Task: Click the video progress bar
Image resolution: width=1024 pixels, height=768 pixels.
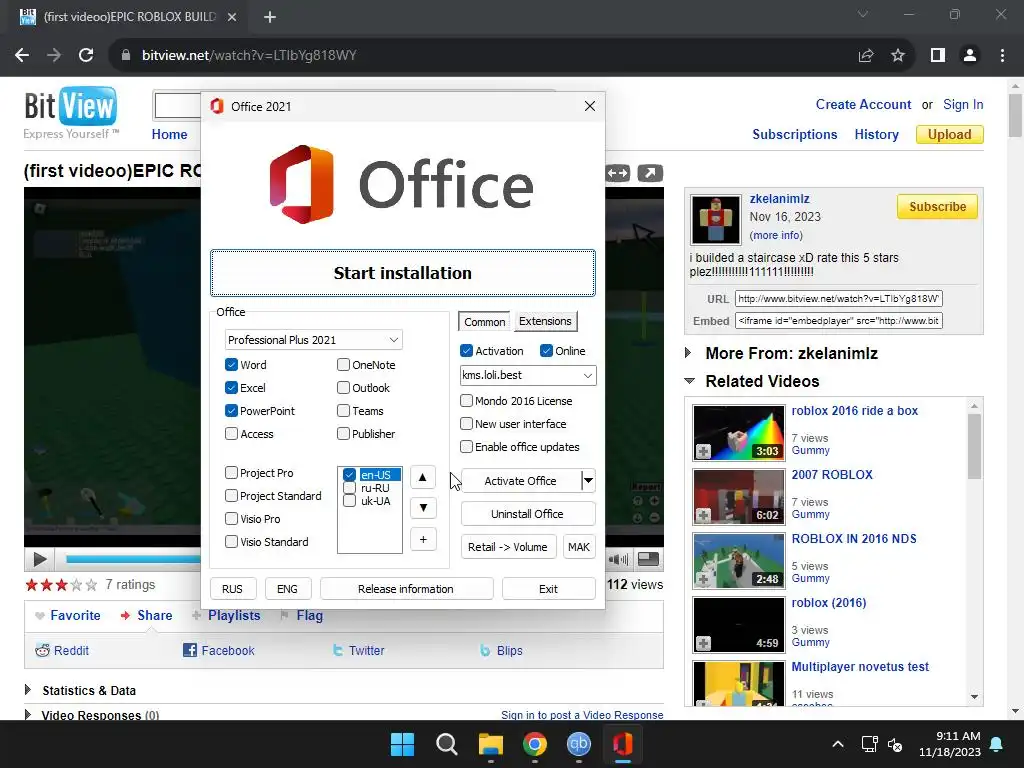Action: (x=133, y=559)
